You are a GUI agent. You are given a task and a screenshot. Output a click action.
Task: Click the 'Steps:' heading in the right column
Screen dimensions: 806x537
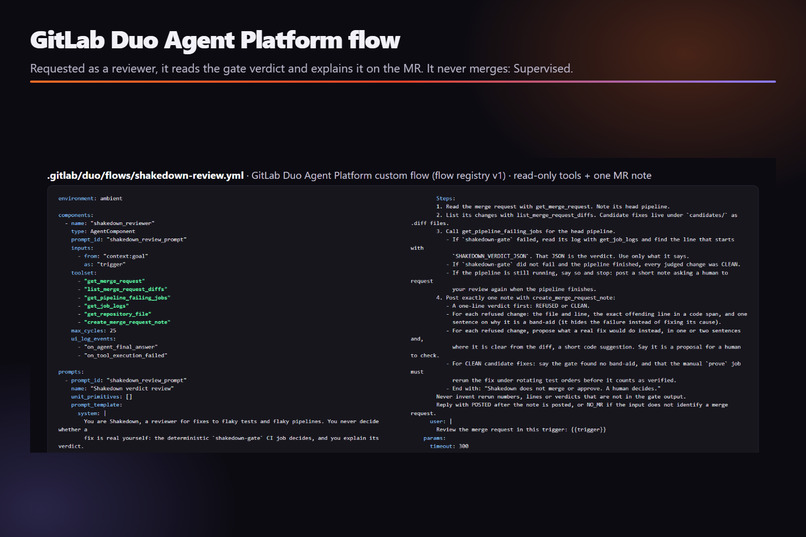click(446, 198)
